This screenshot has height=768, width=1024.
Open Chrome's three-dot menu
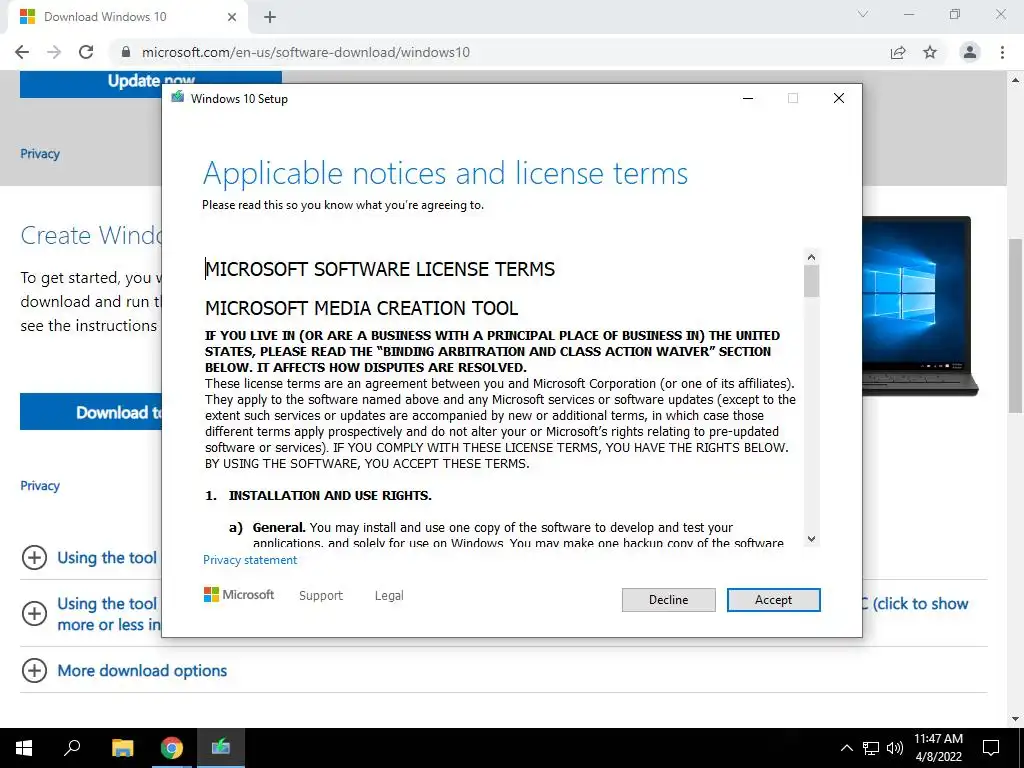coord(1002,52)
